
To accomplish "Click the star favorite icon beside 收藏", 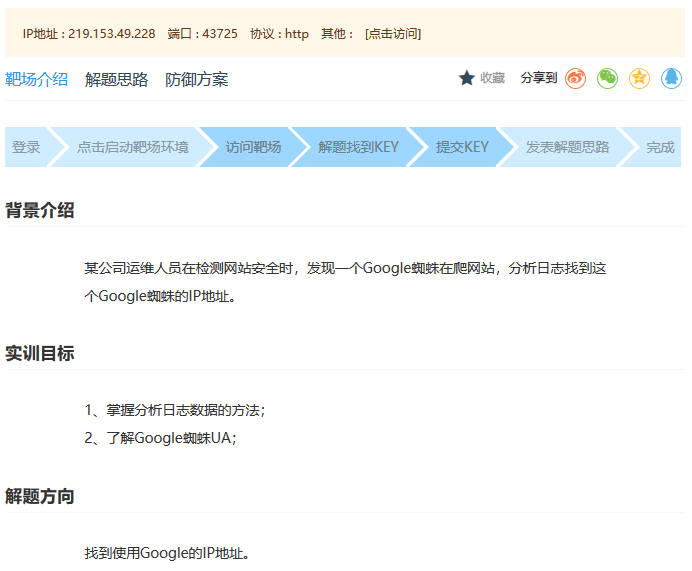I will coord(466,78).
